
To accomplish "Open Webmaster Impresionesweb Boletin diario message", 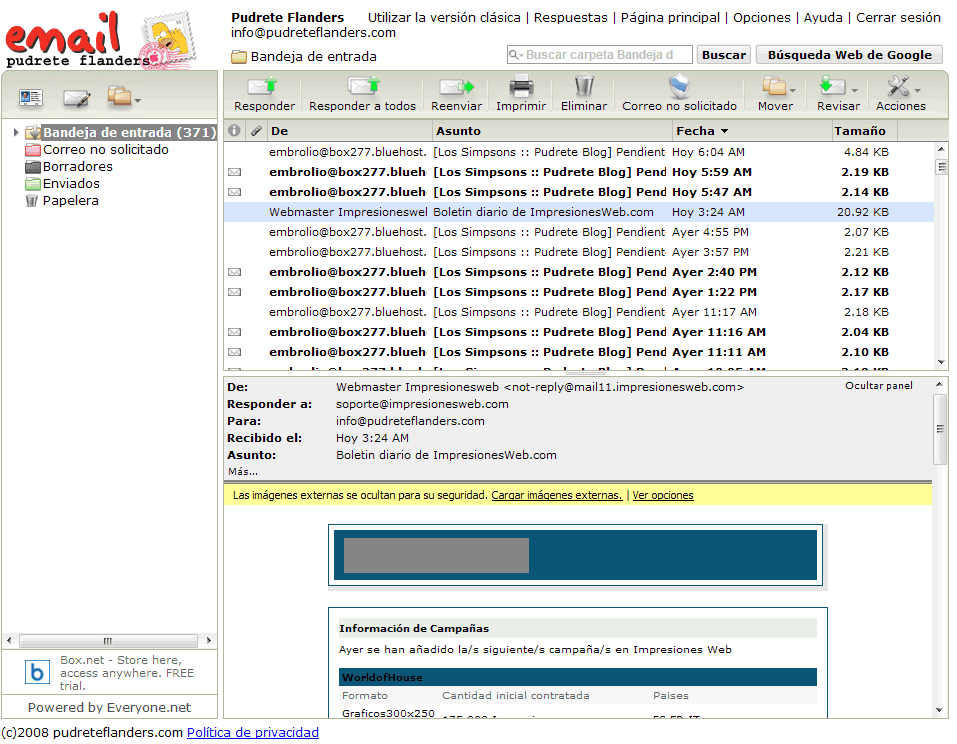I will click(x=579, y=212).
